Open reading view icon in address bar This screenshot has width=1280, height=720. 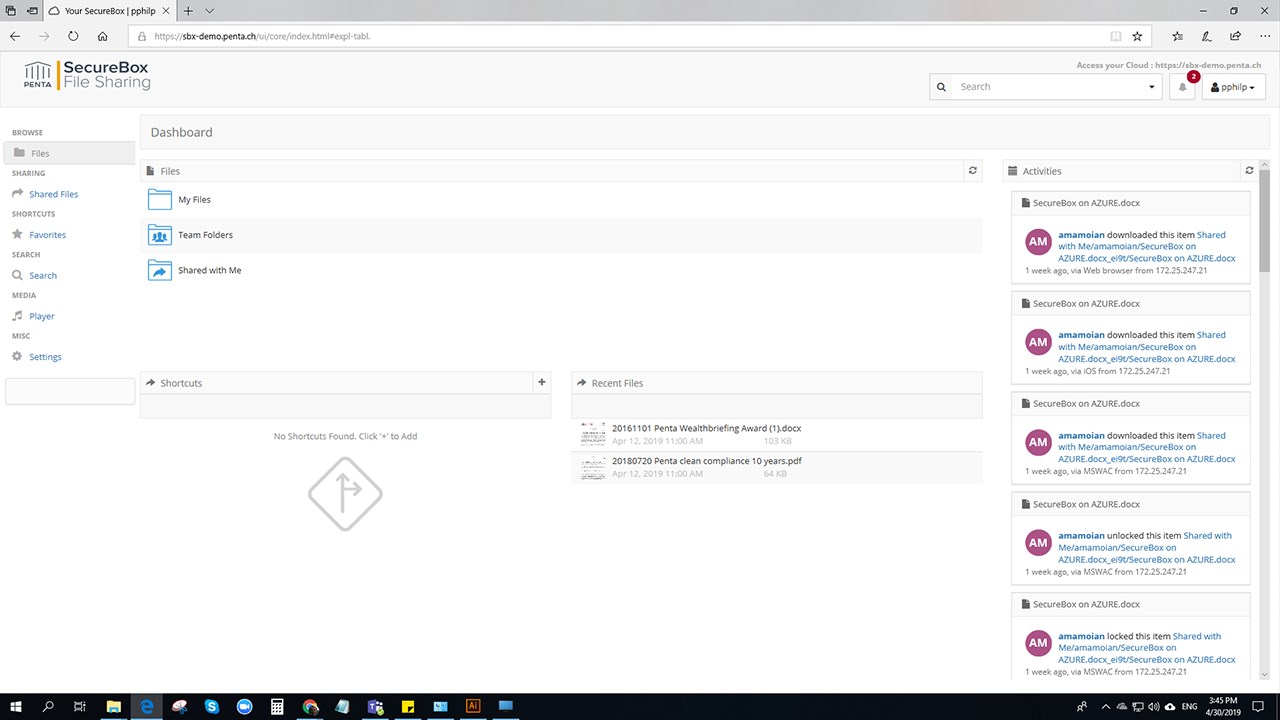(1116, 36)
